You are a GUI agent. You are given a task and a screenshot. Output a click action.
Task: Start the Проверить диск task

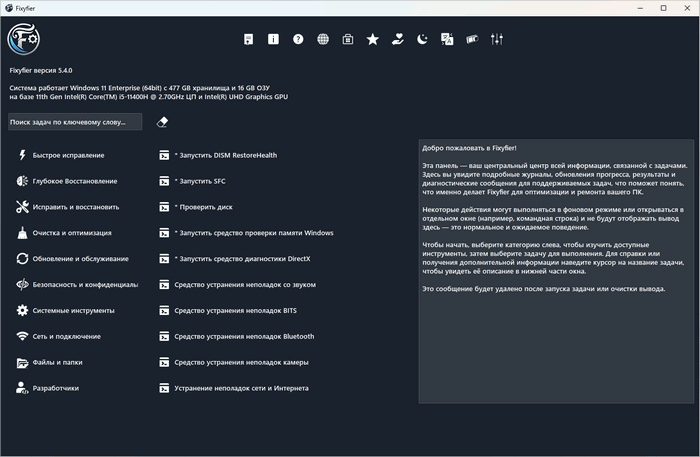[x=204, y=207]
